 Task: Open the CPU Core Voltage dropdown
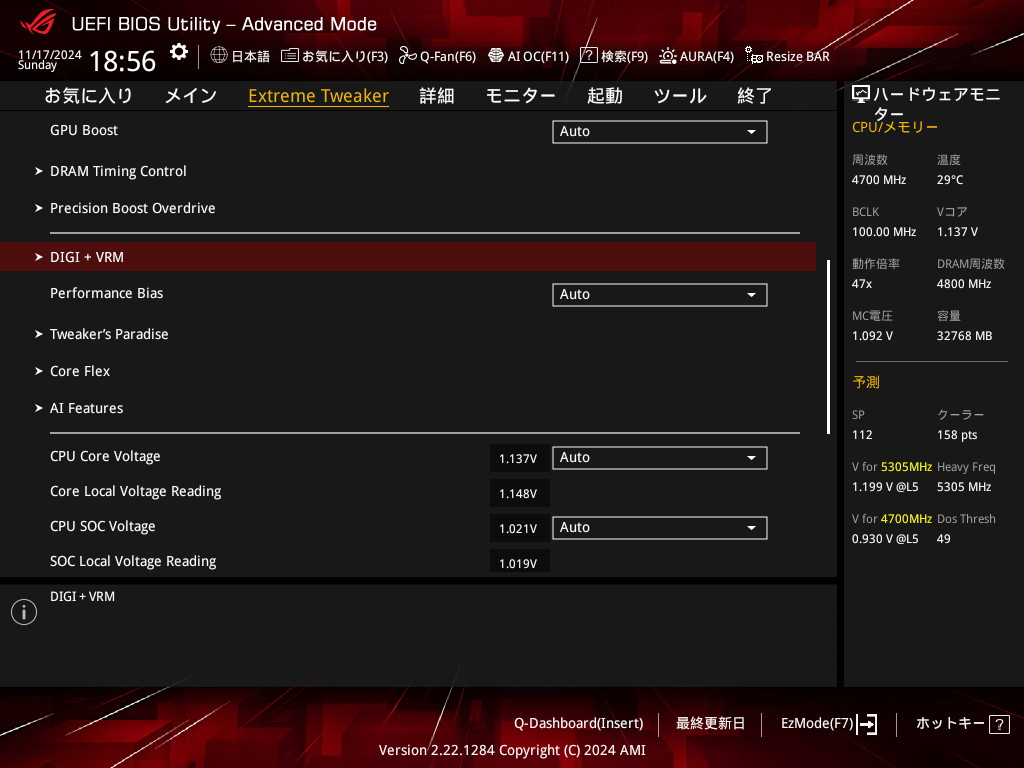click(660, 458)
